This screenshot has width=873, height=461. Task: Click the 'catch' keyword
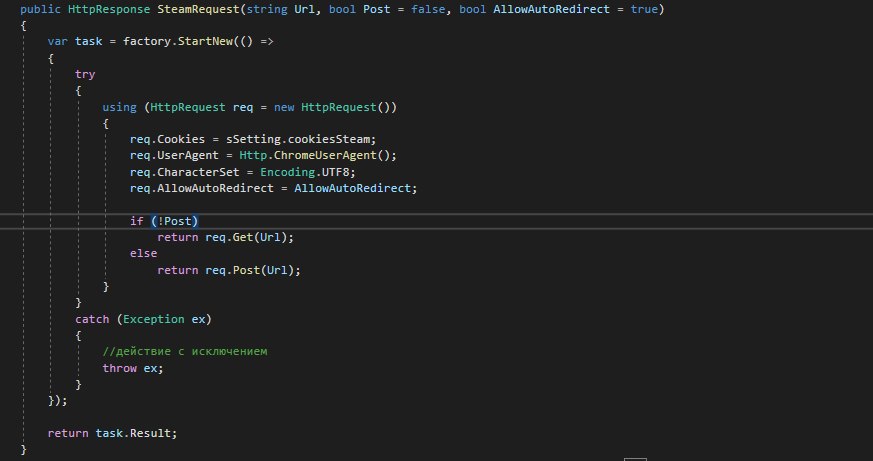pos(92,319)
